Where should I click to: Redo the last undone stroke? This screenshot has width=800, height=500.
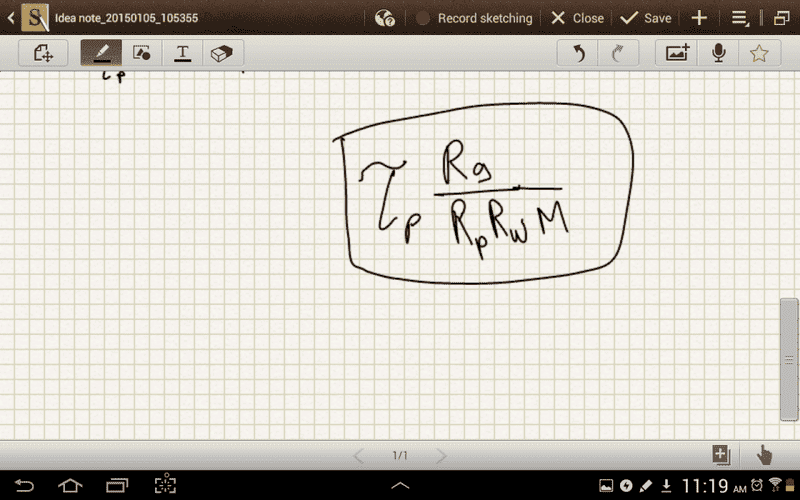(618, 53)
